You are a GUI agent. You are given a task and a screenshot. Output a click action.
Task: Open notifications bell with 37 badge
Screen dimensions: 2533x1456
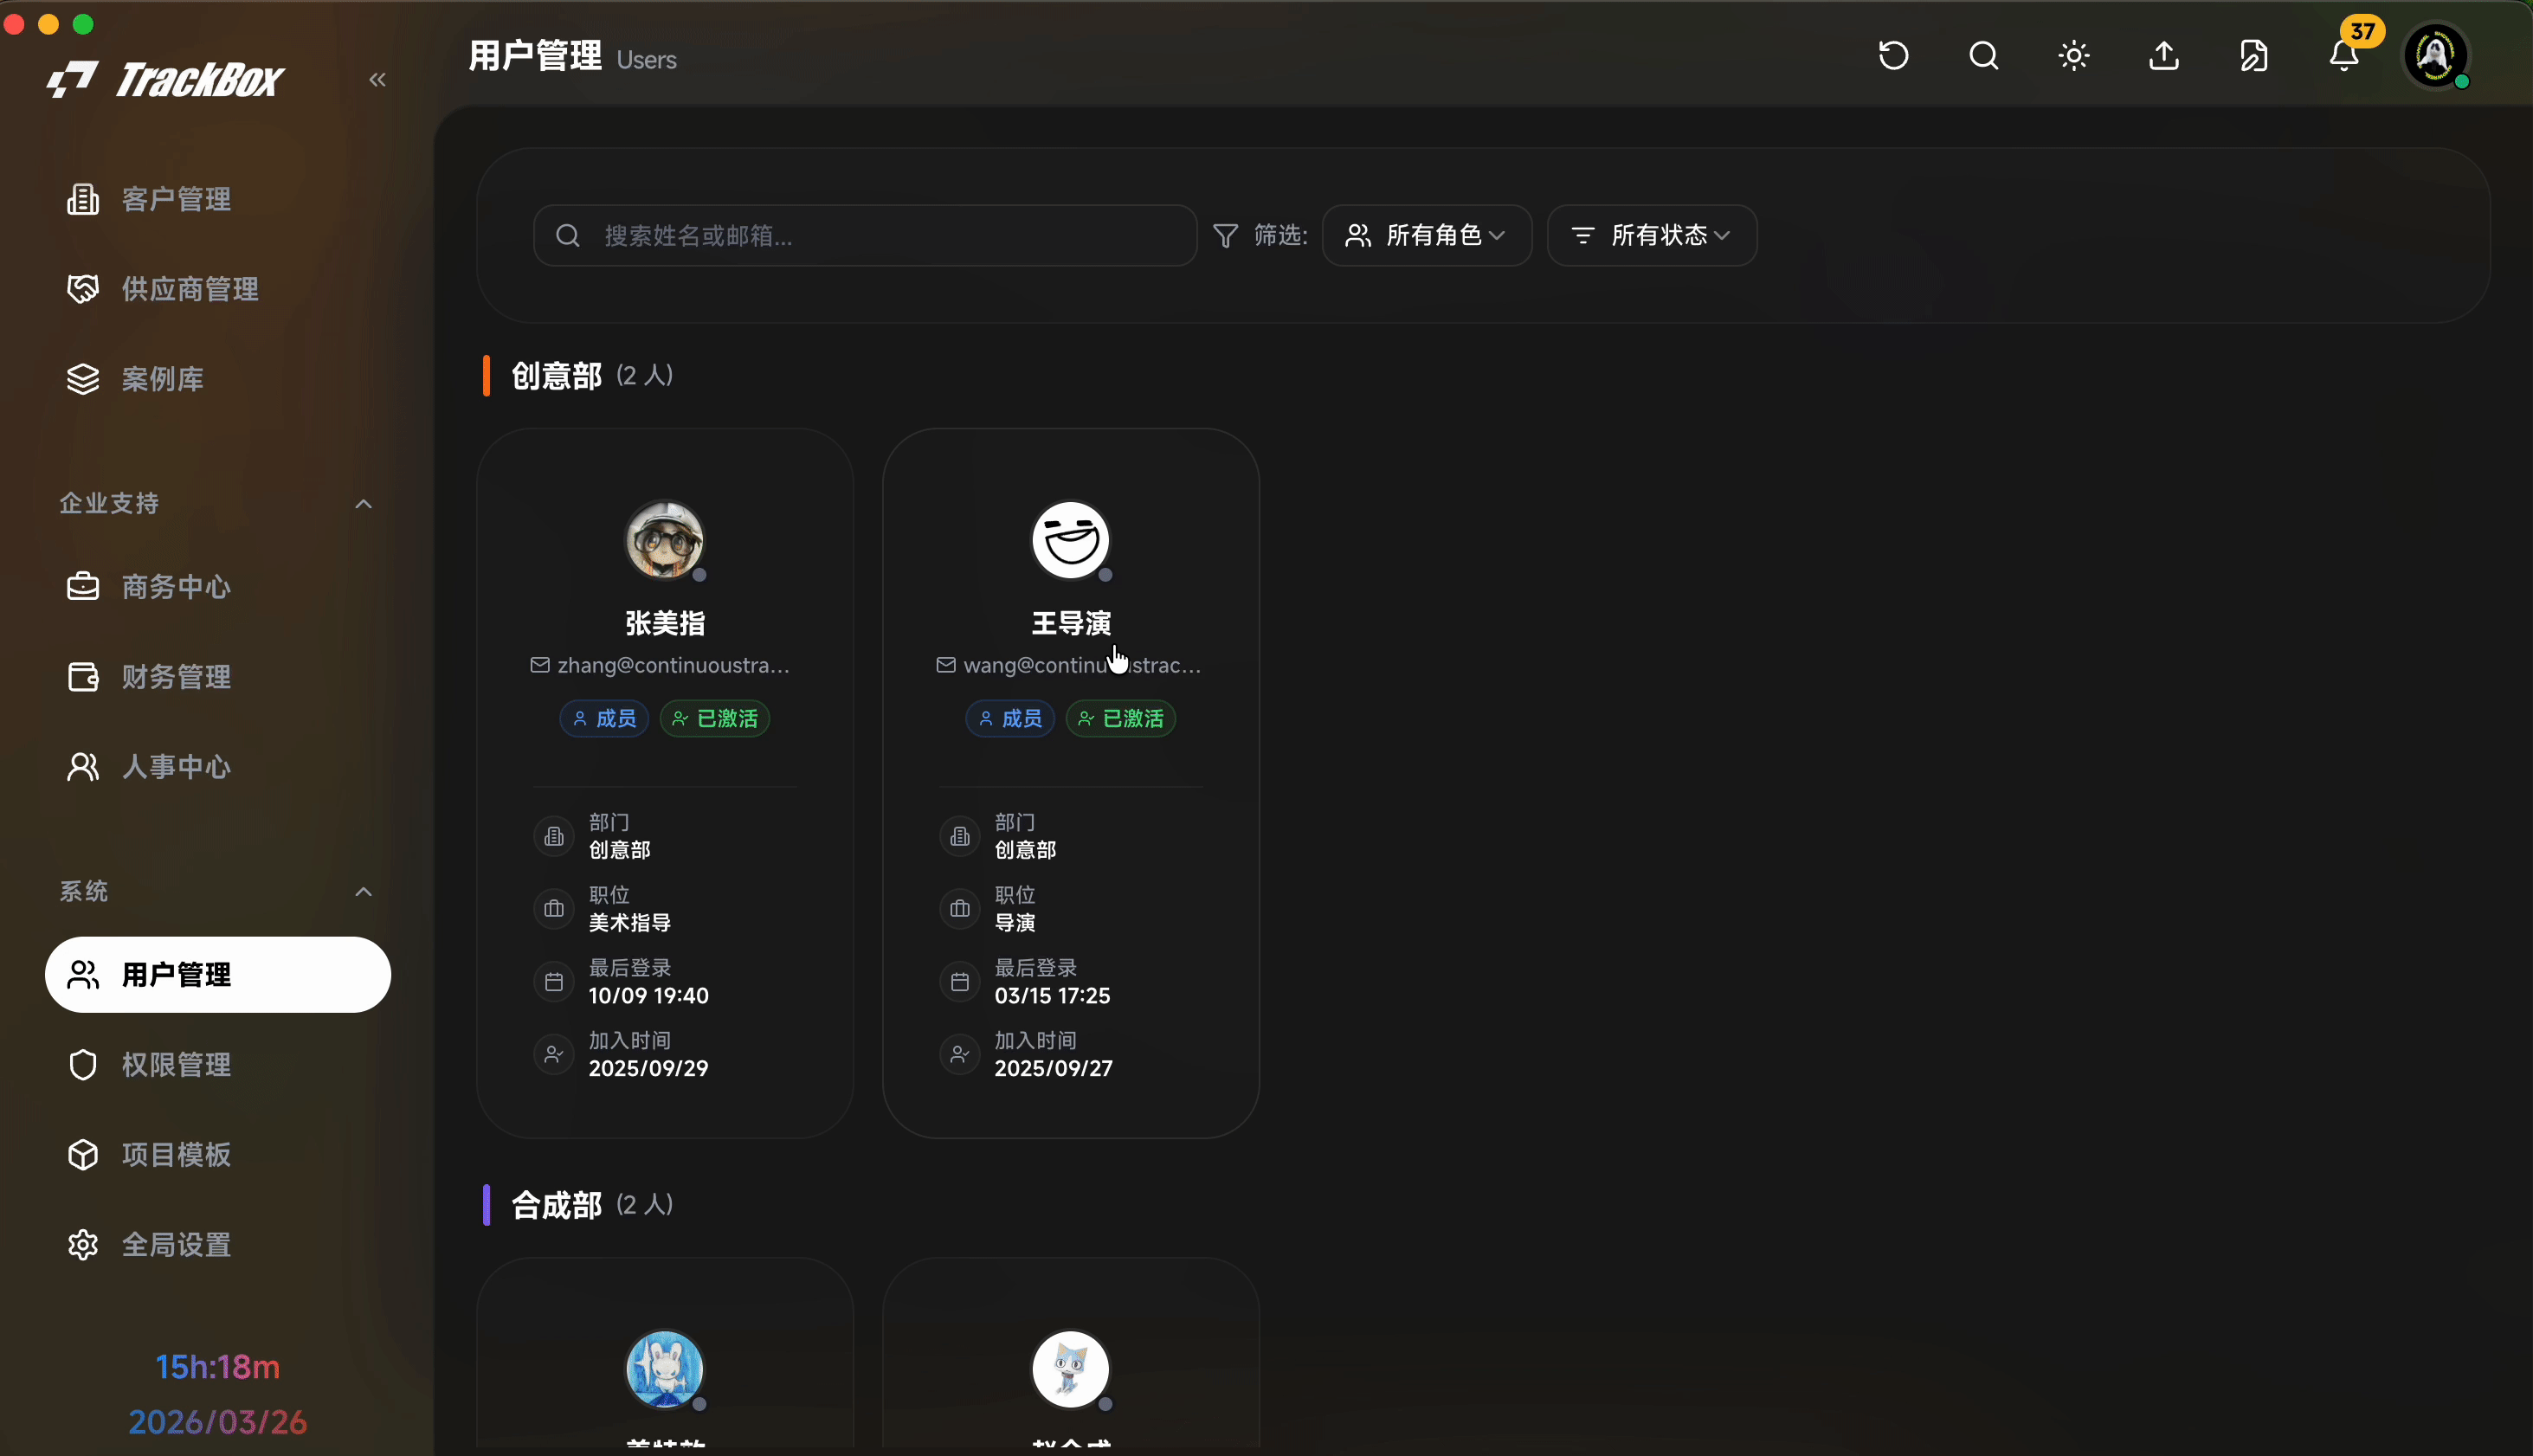pos(2344,55)
